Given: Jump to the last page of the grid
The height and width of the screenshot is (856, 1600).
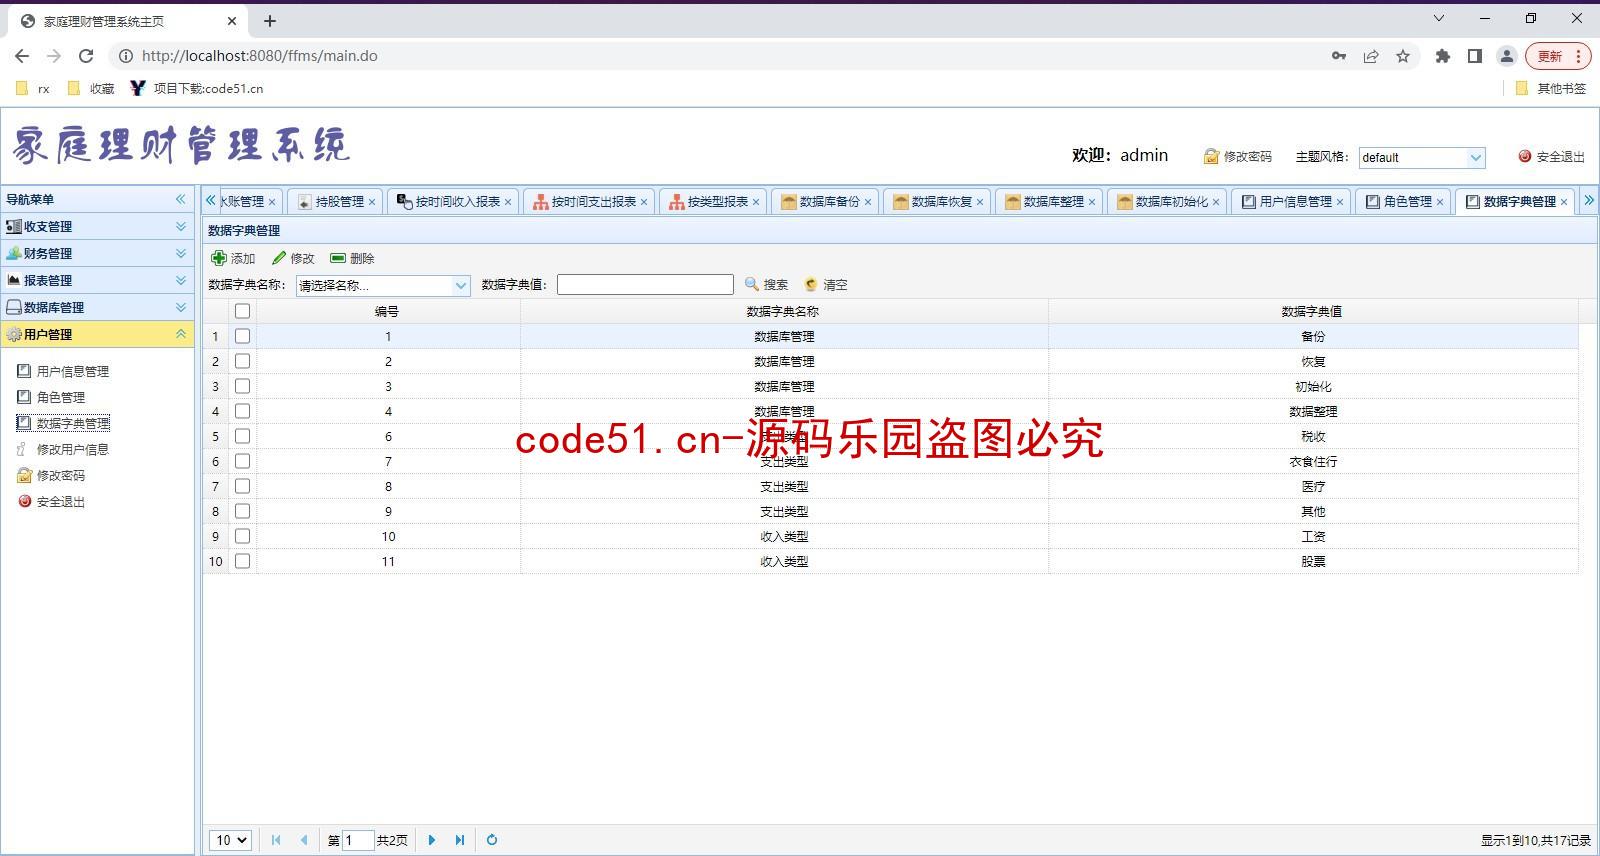Looking at the screenshot, I should click(x=459, y=840).
